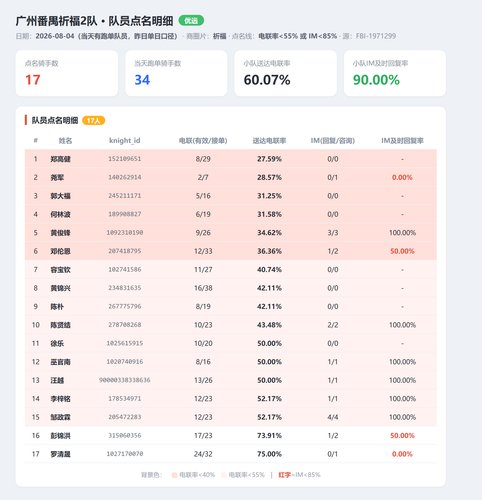The width and height of the screenshot is (482, 500).
Task: Click the 电联率<55% 或 IM<85% threshold text
Action: (x=298, y=36)
